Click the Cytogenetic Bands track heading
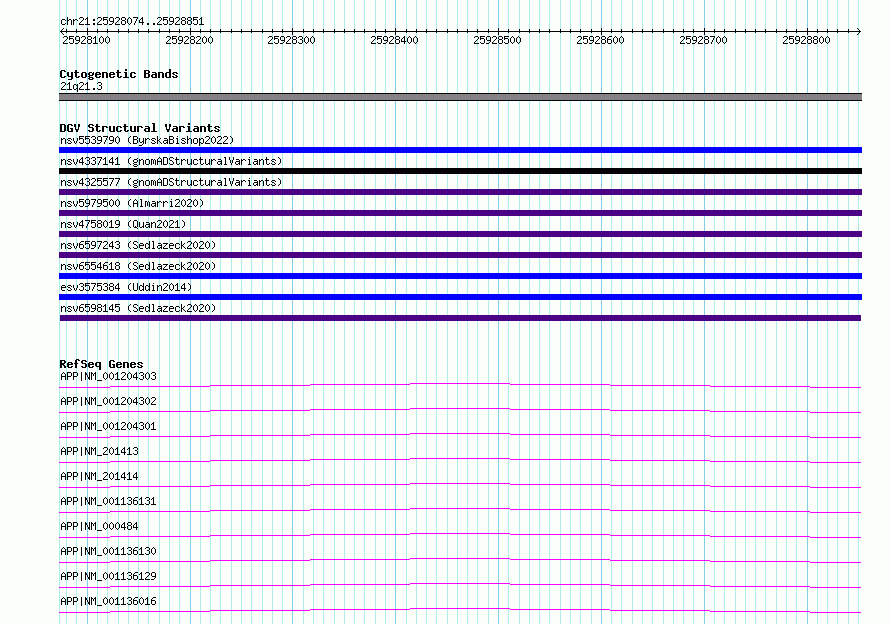Image resolution: width=890 pixels, height=624 pixels. (119, 74)
